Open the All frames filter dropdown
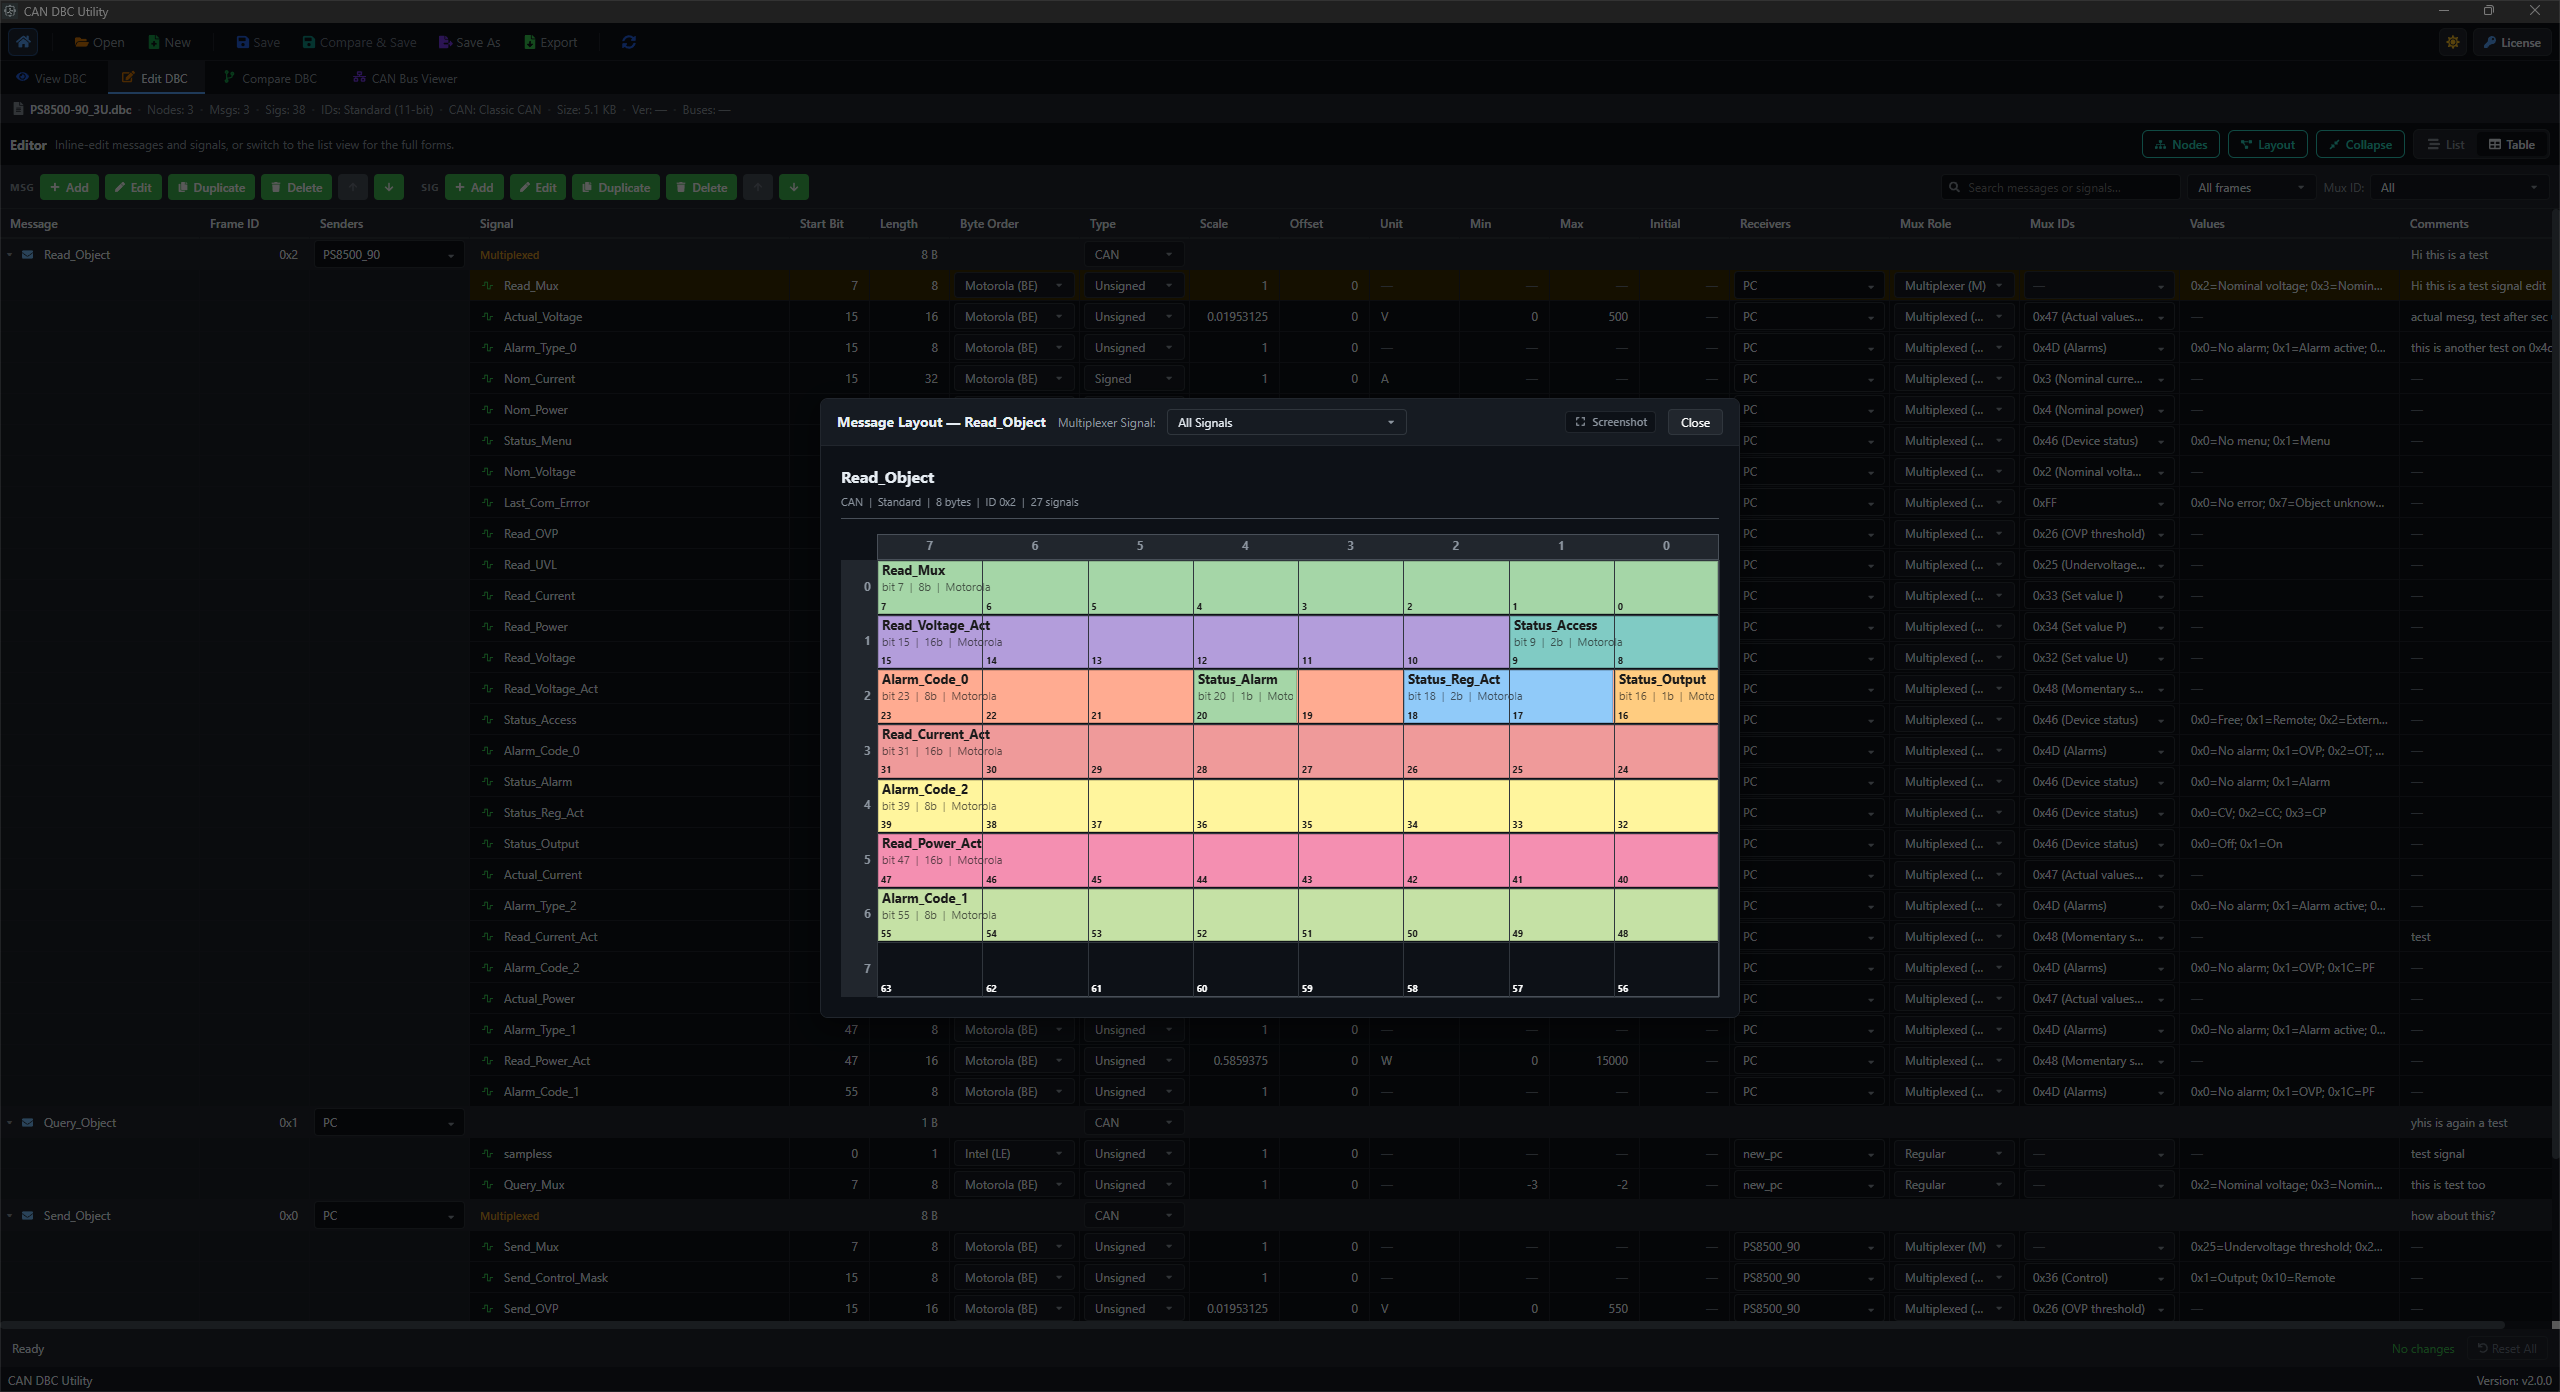The width and height of the screenshot is (2560, 1392). pos(2250,187)
